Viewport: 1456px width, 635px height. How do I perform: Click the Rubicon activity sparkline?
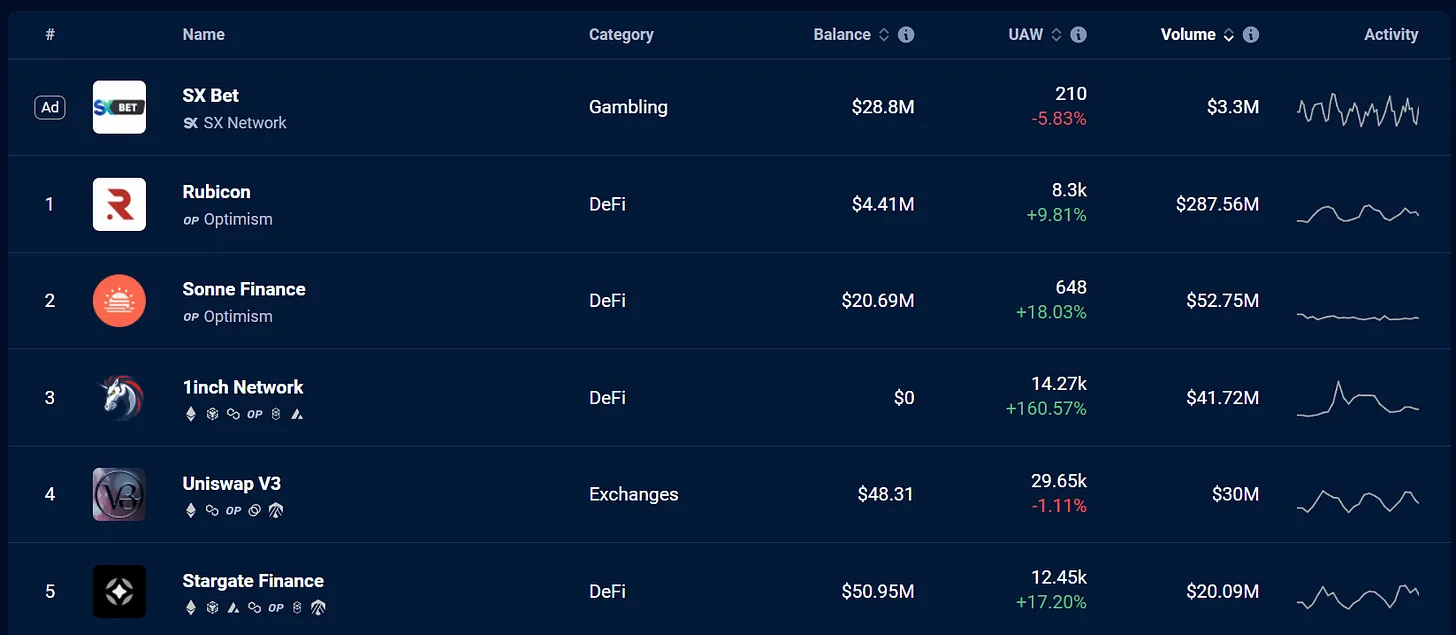tap(1358, 213)
